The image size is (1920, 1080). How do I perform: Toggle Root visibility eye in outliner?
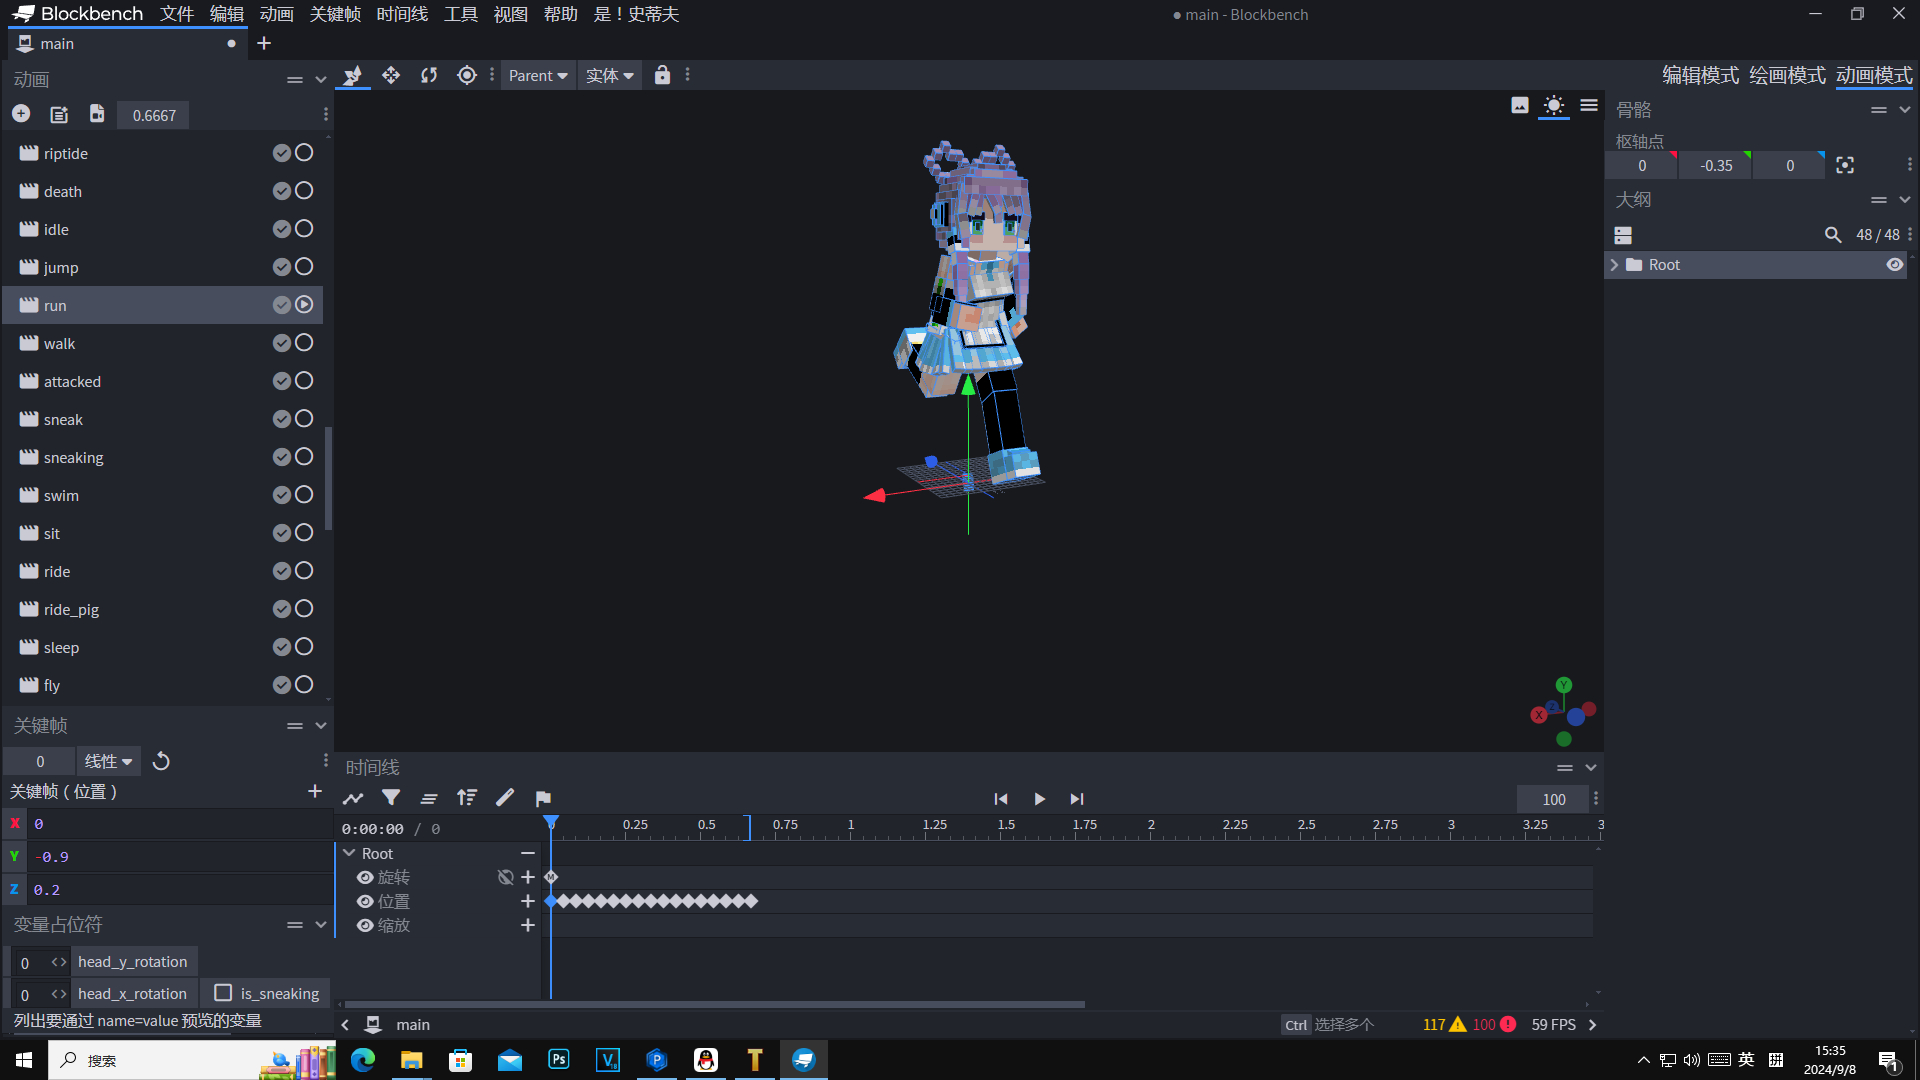tap(1894, 264)
